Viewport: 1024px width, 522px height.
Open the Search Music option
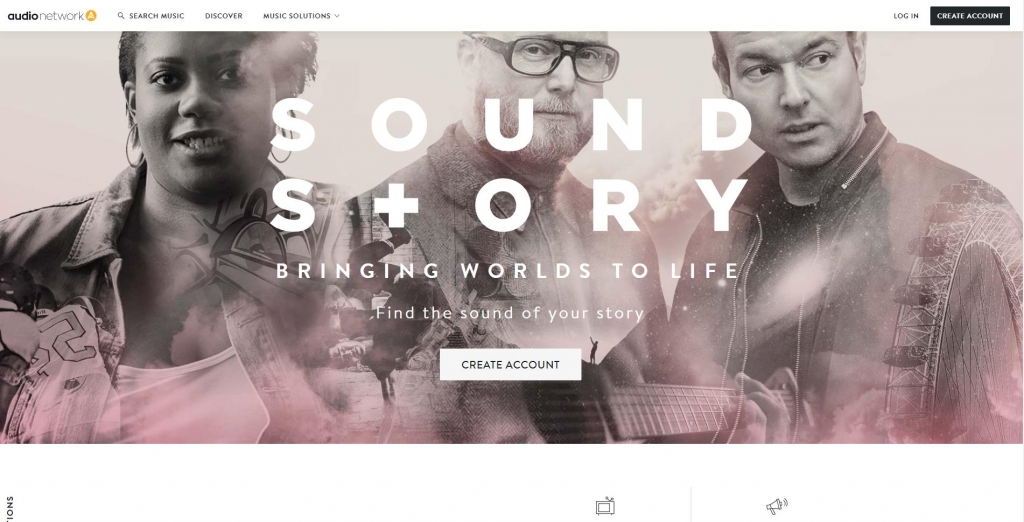151,16
